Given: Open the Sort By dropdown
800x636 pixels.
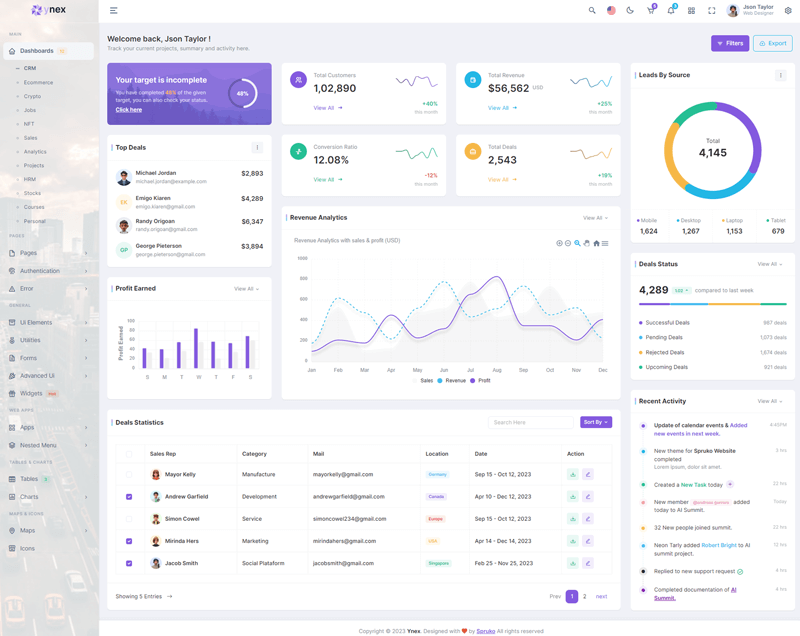Looking at the screenshot, I should 595,422.
